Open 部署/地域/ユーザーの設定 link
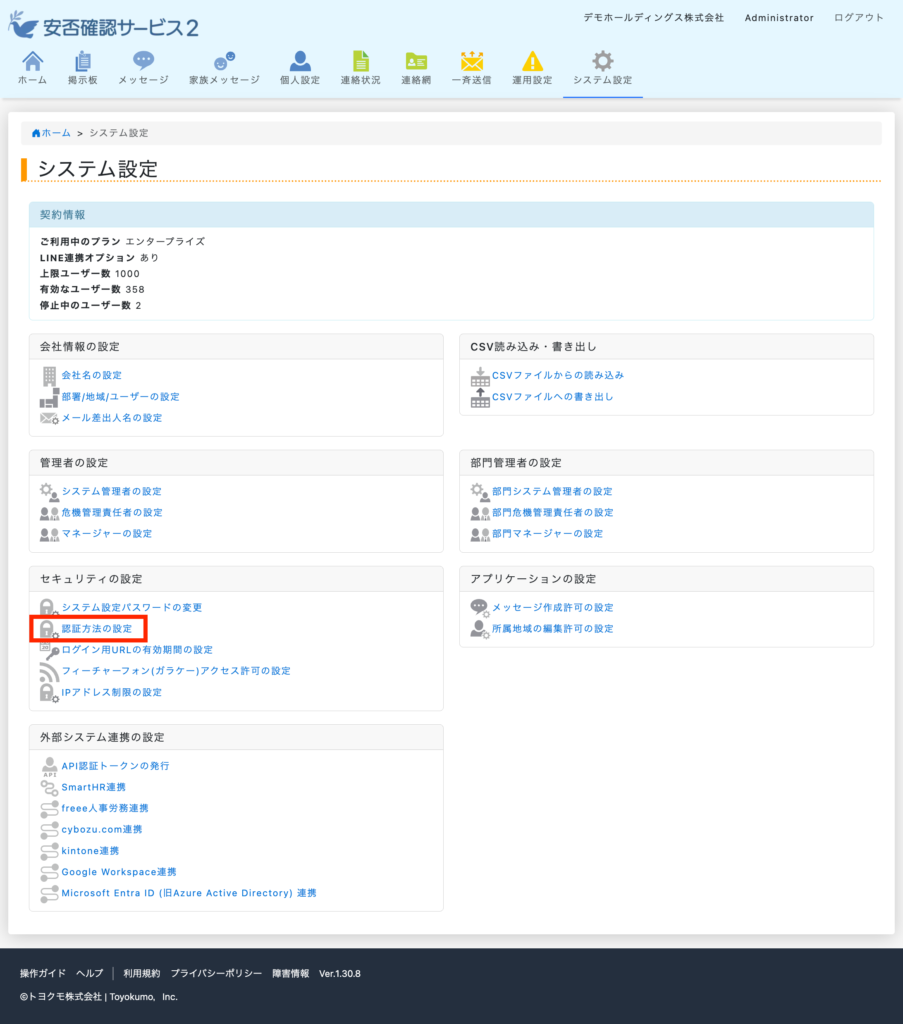Image resolution: width=903 pixels, height=1024 pixels. point(120,397)
